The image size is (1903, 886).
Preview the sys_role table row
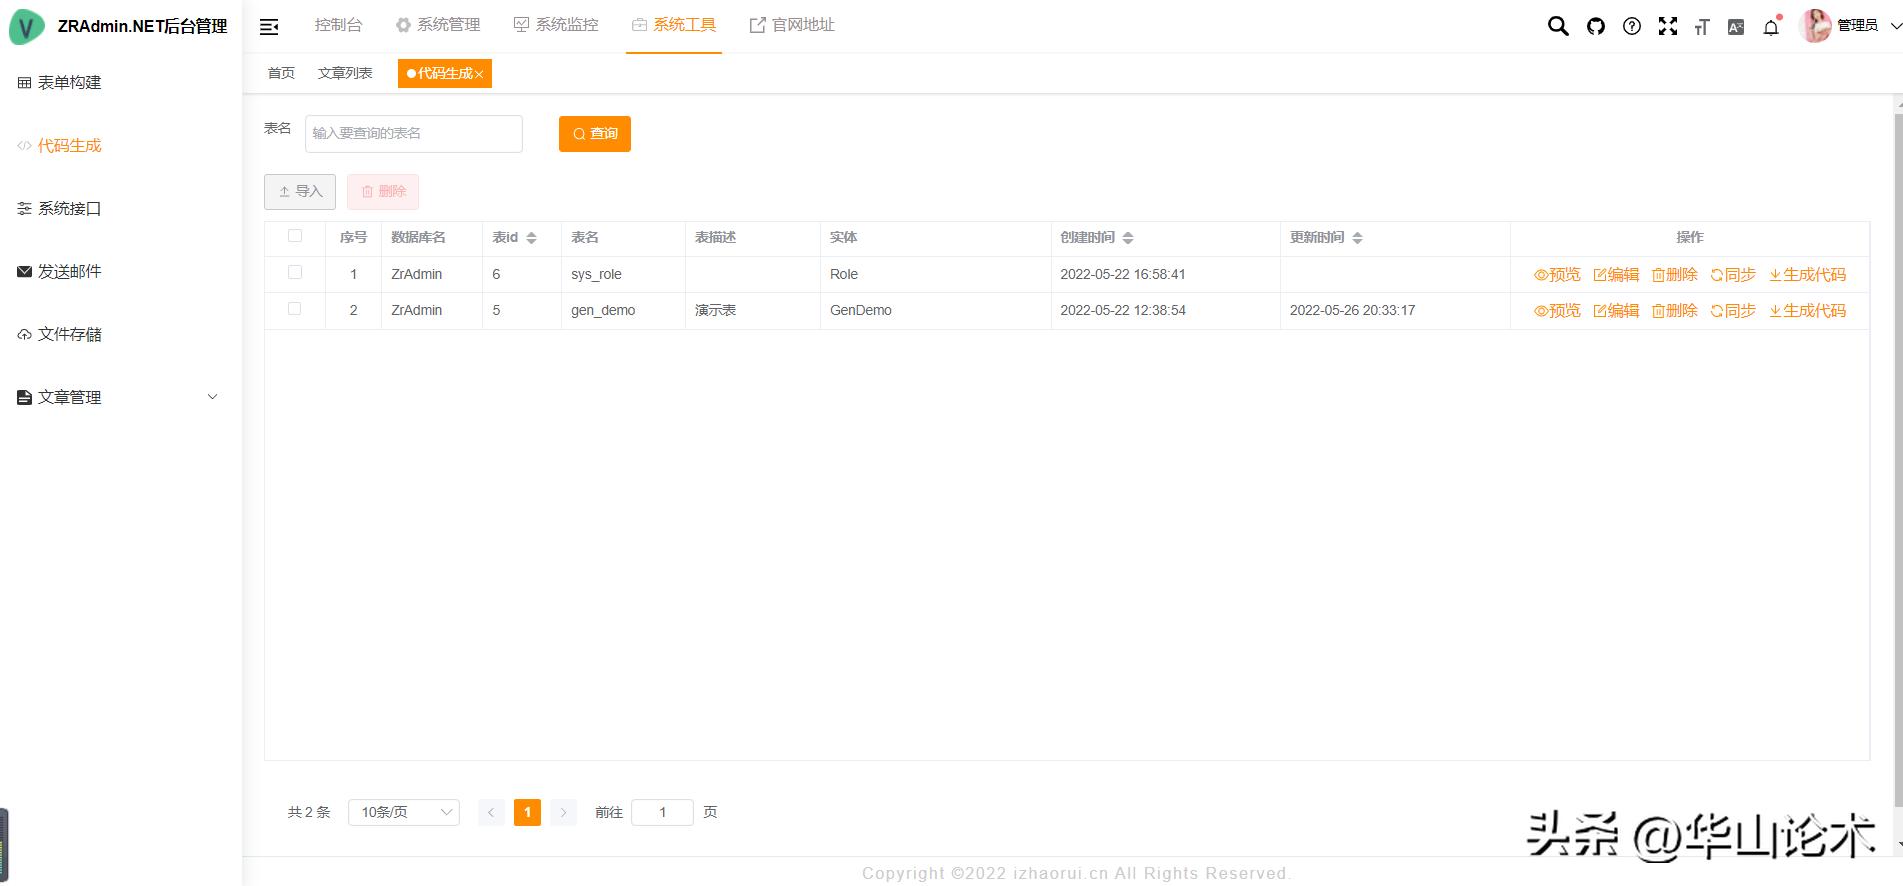tap(1557, 274)
